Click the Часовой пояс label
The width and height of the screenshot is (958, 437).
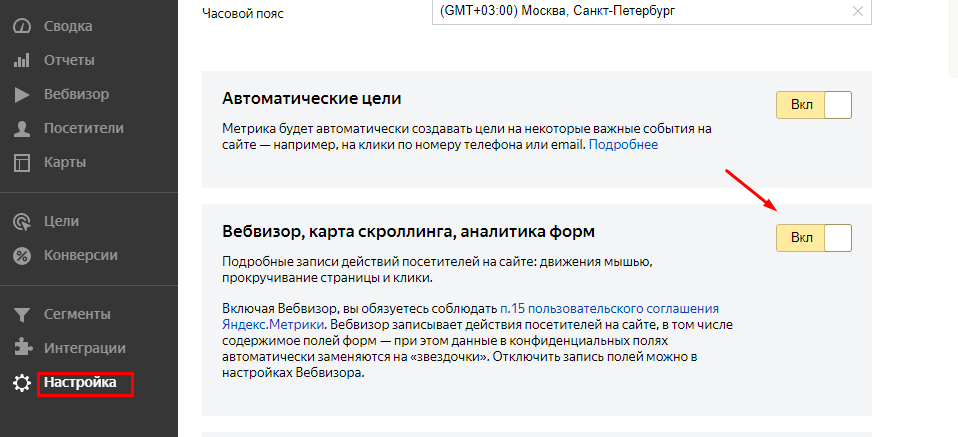243,13
